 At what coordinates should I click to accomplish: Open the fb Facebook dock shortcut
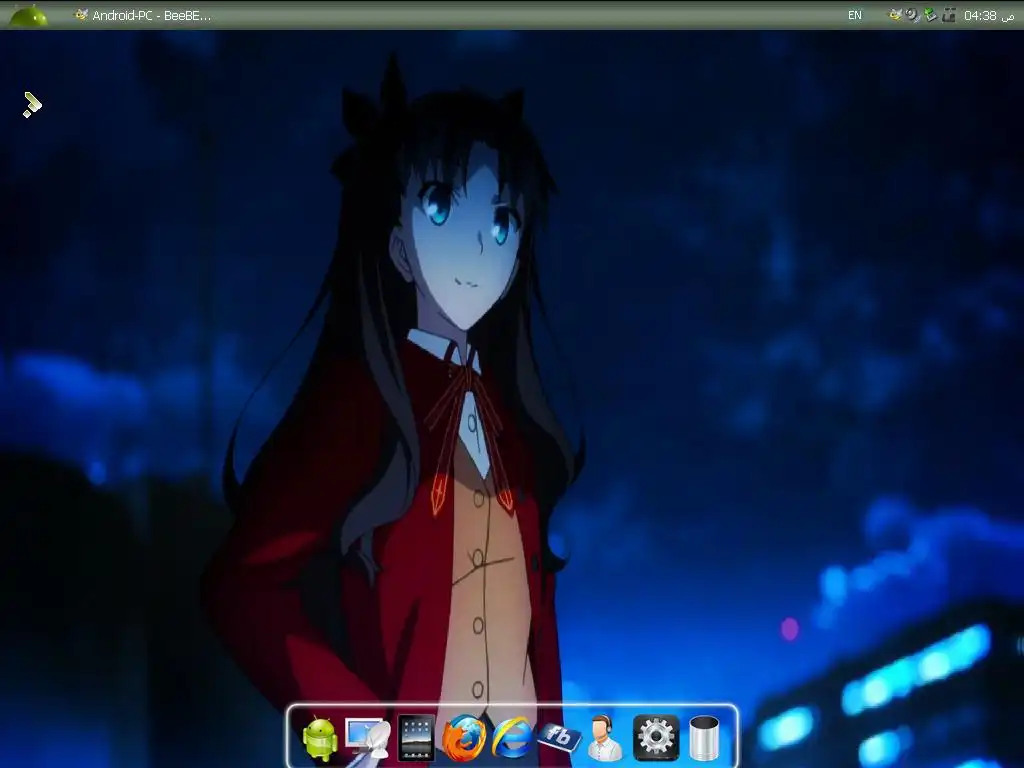click(558, 737)
